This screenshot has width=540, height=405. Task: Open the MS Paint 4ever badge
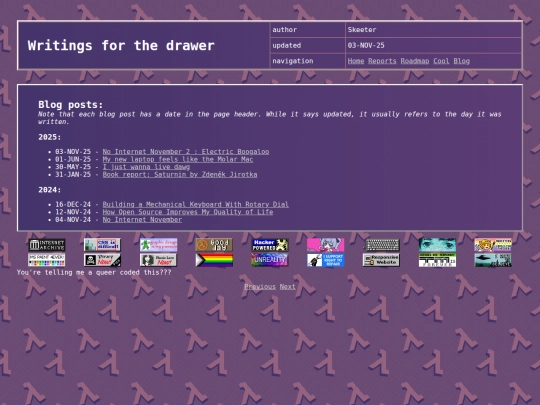[x=46, y=260]
